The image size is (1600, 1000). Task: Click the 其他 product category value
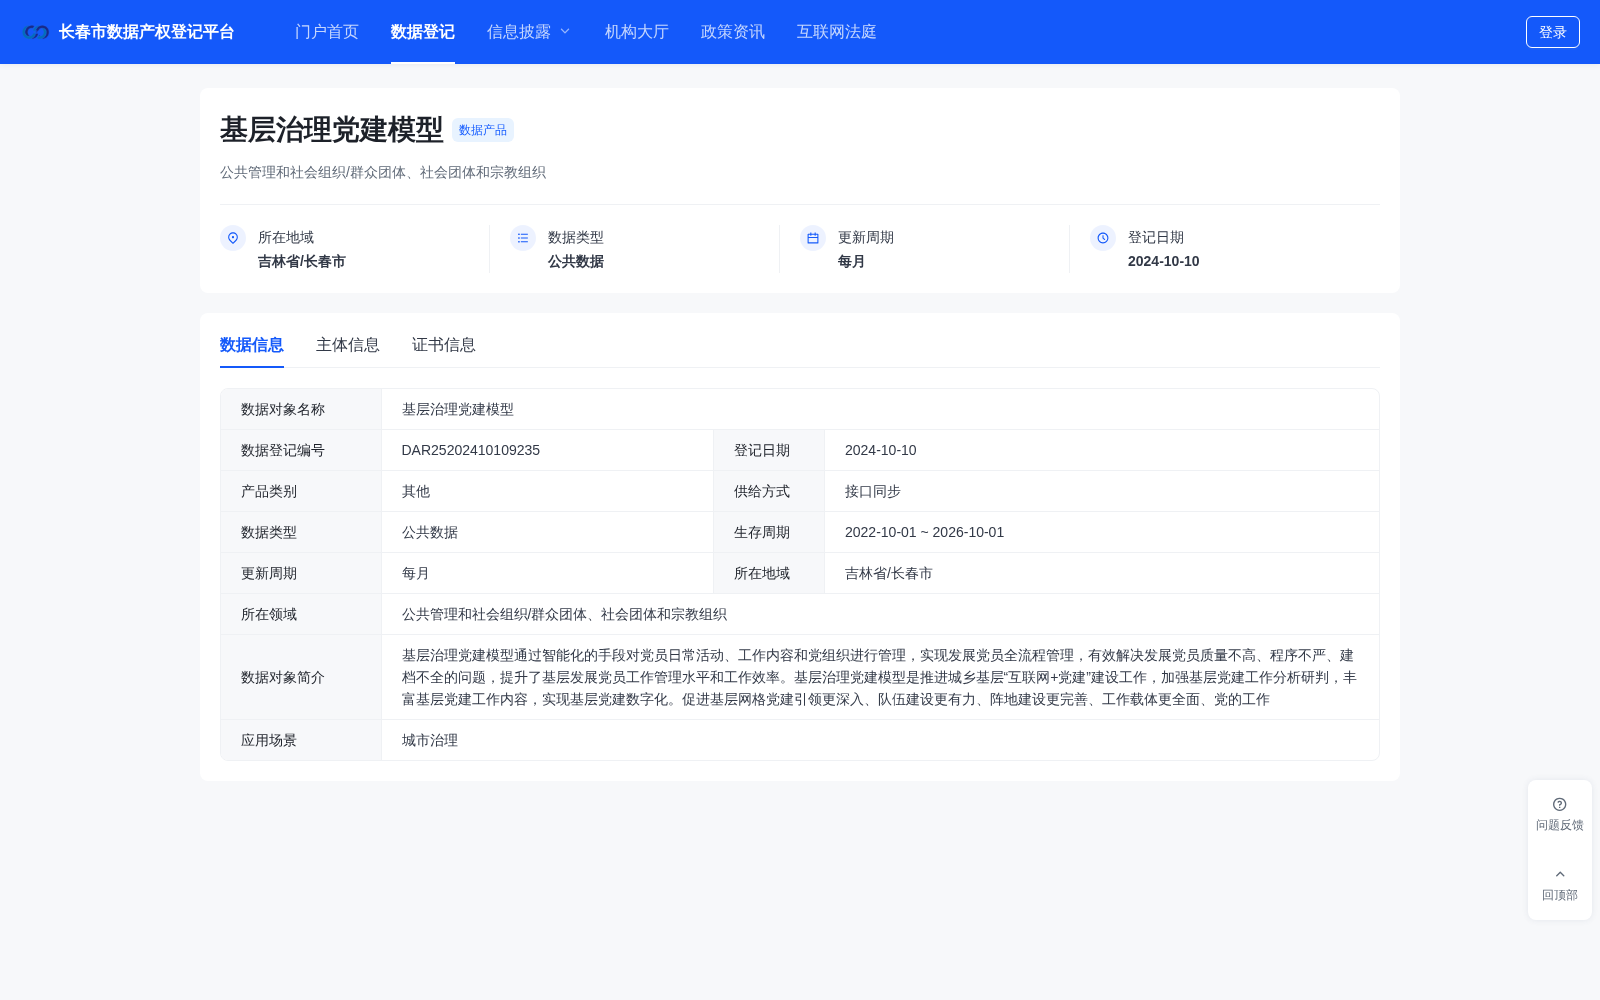[416, 491]
